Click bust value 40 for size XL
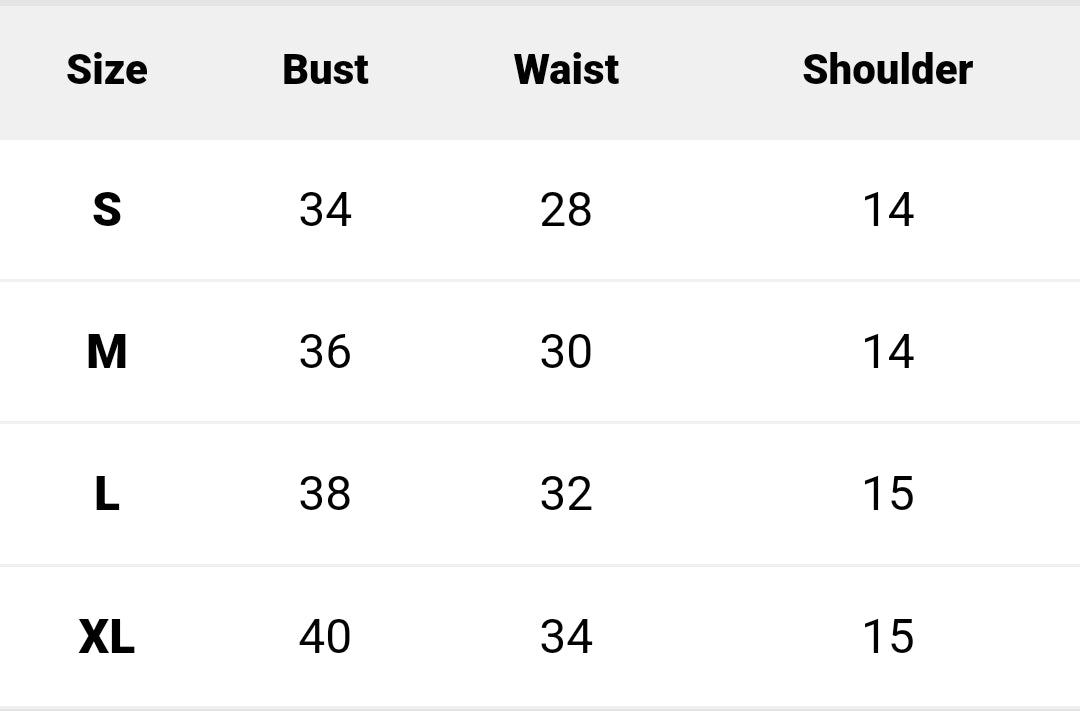 (325, 637)
